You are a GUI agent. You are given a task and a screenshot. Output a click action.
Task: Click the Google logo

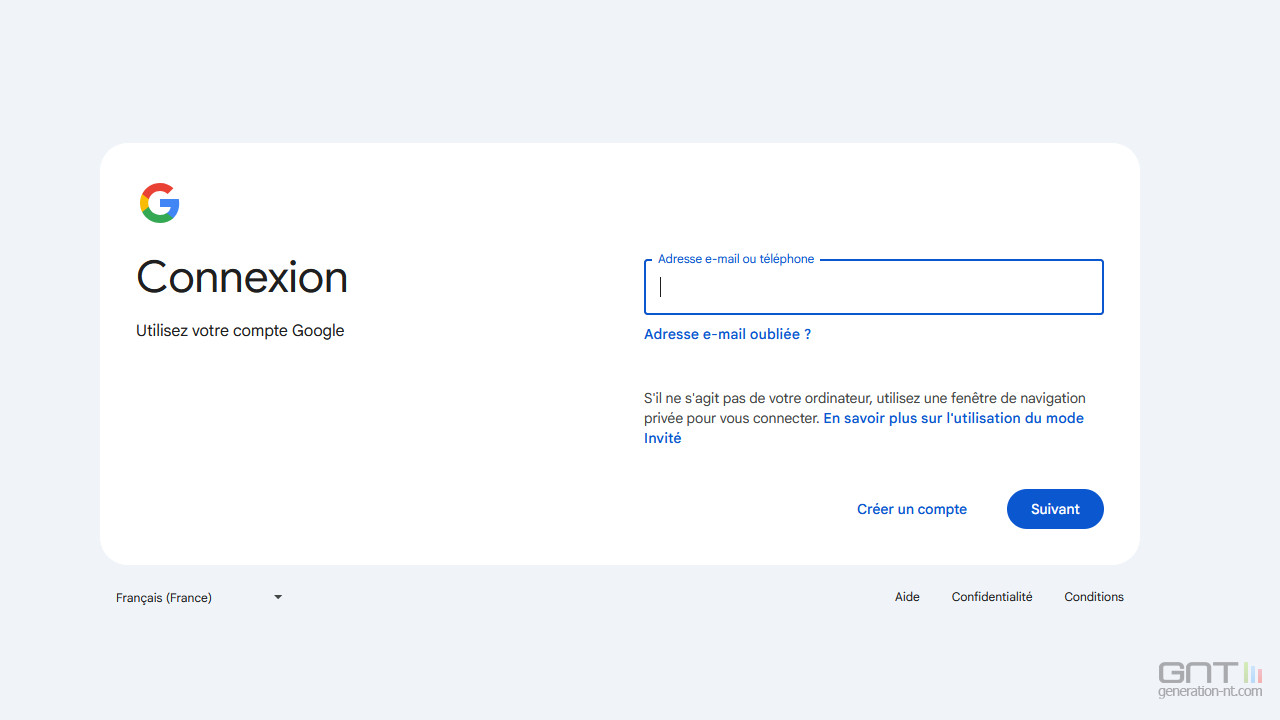(160, 203)
